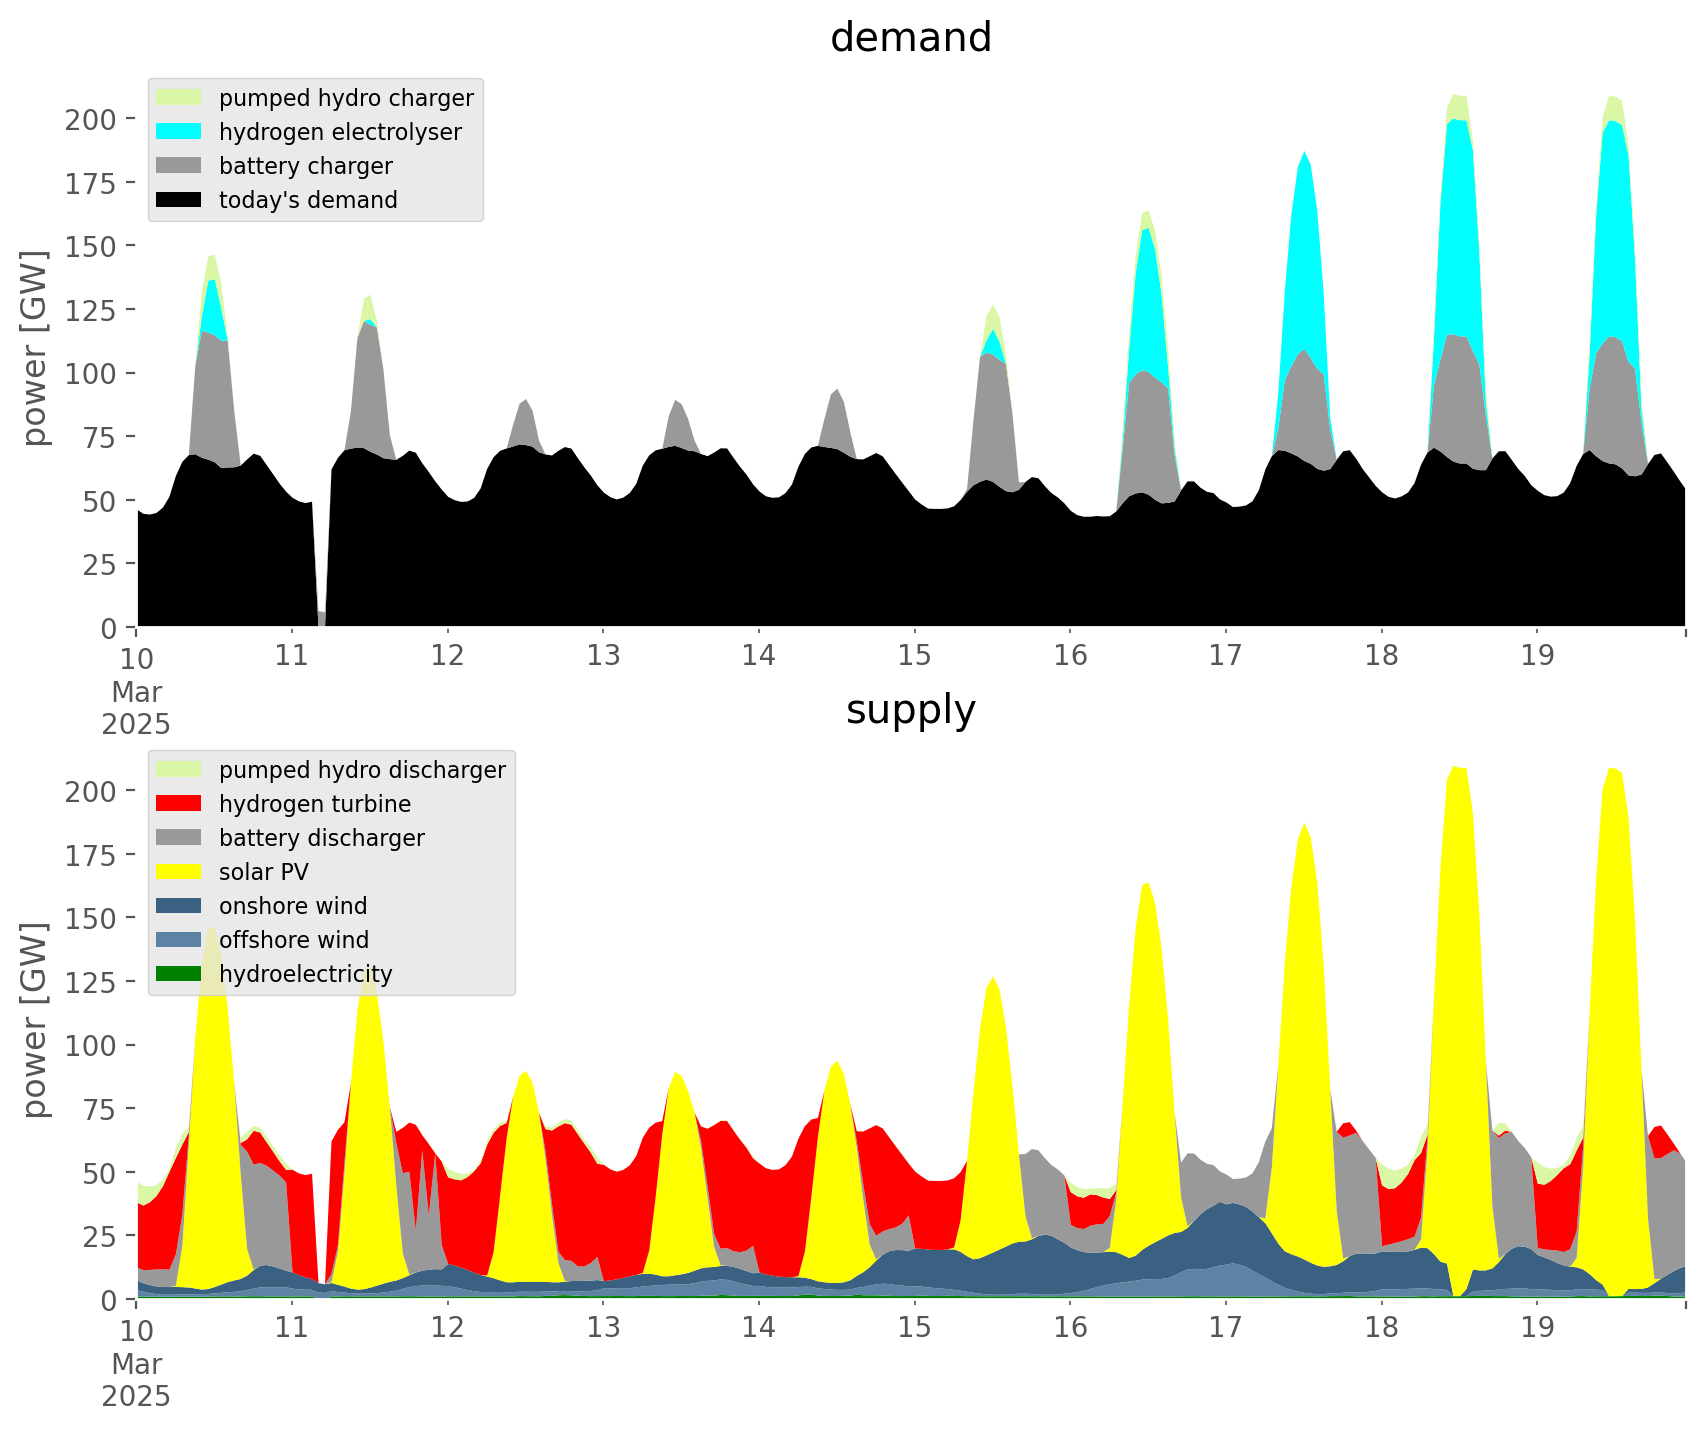
Task: Click the '19' date tick under supply chart
Action: (x=1537, y=1328)
